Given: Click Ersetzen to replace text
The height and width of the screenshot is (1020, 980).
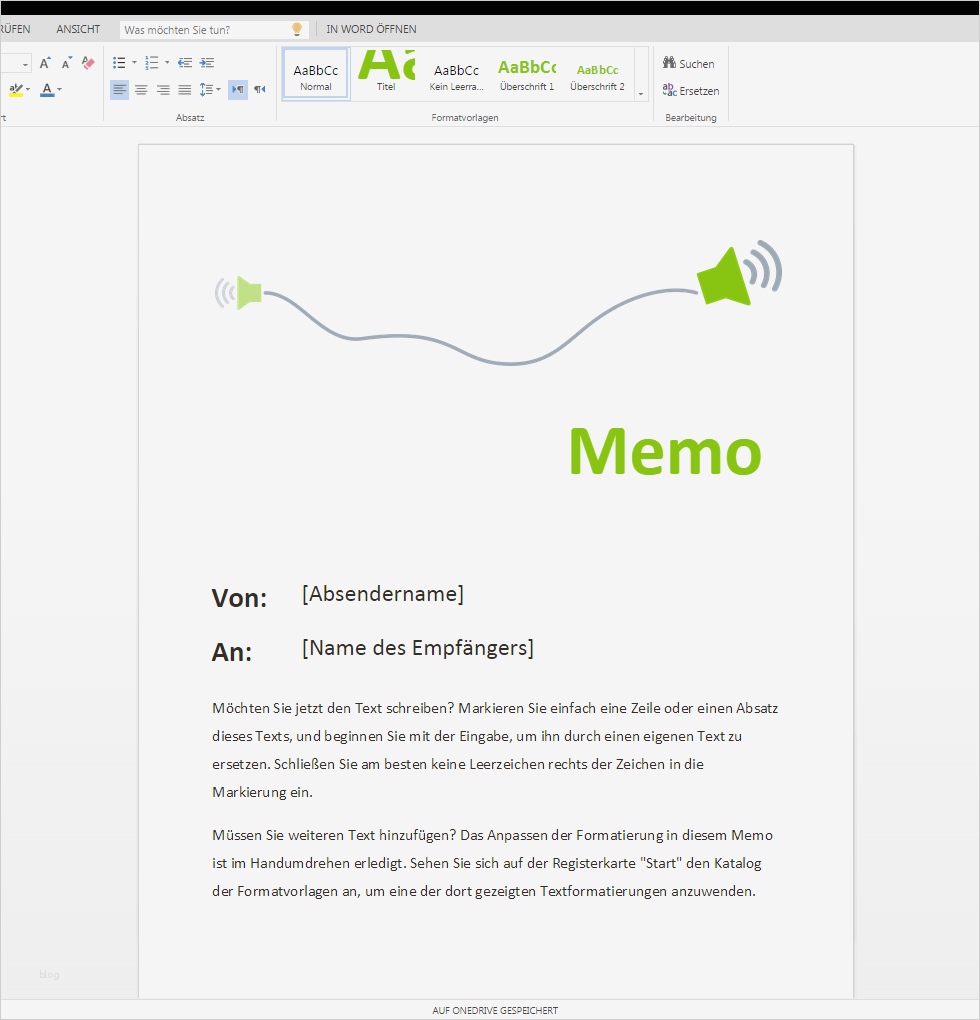Looking at the screenshot, I should pyautogui.click(x=691, y=90).
